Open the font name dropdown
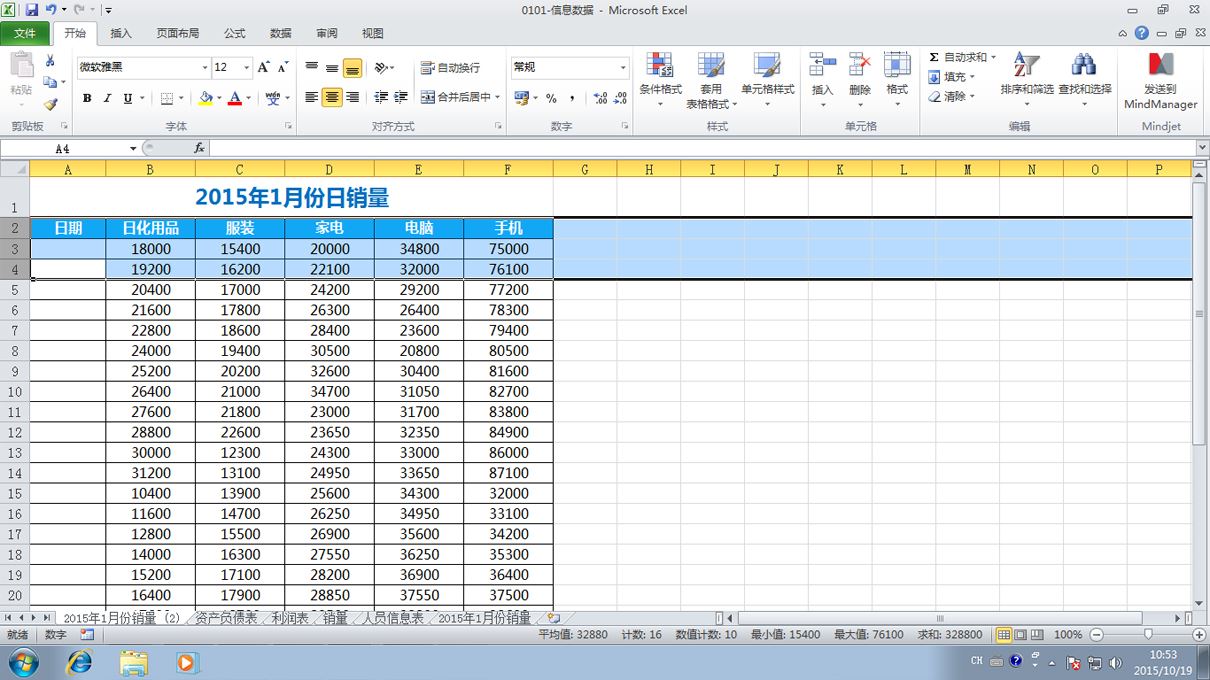This screenshot has height=680, width=1210. click(x=204, y=68)
